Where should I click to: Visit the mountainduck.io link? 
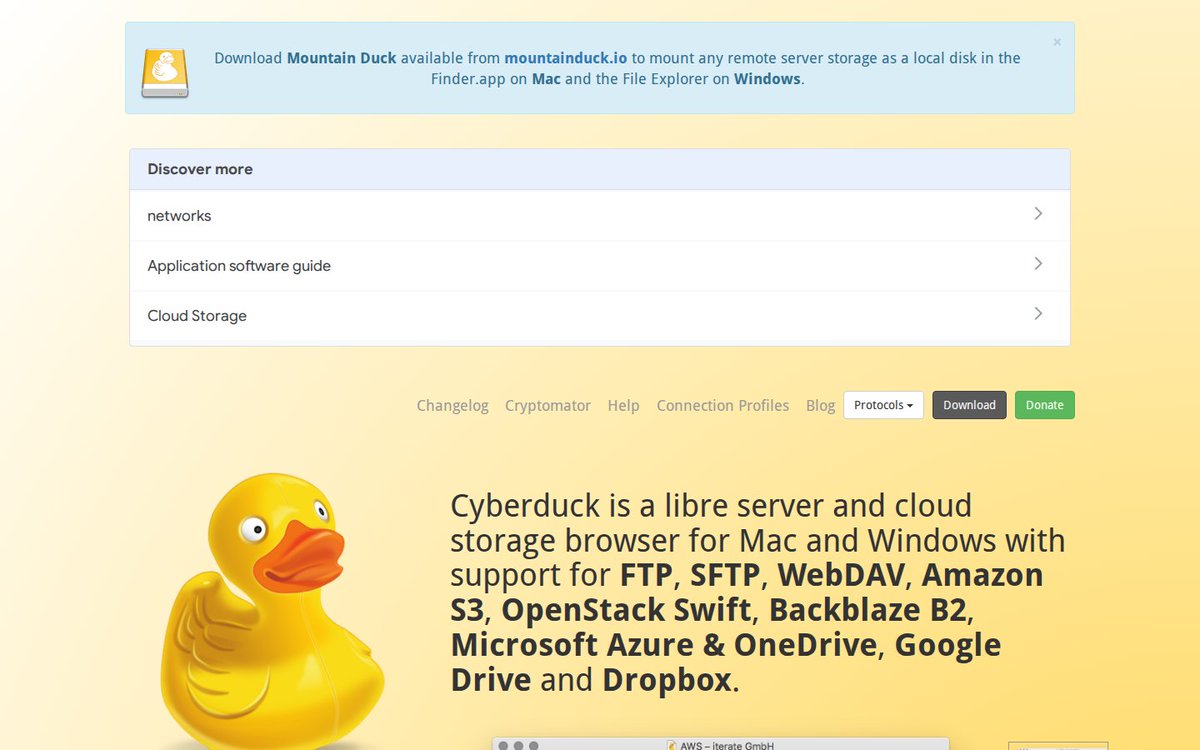566,58
